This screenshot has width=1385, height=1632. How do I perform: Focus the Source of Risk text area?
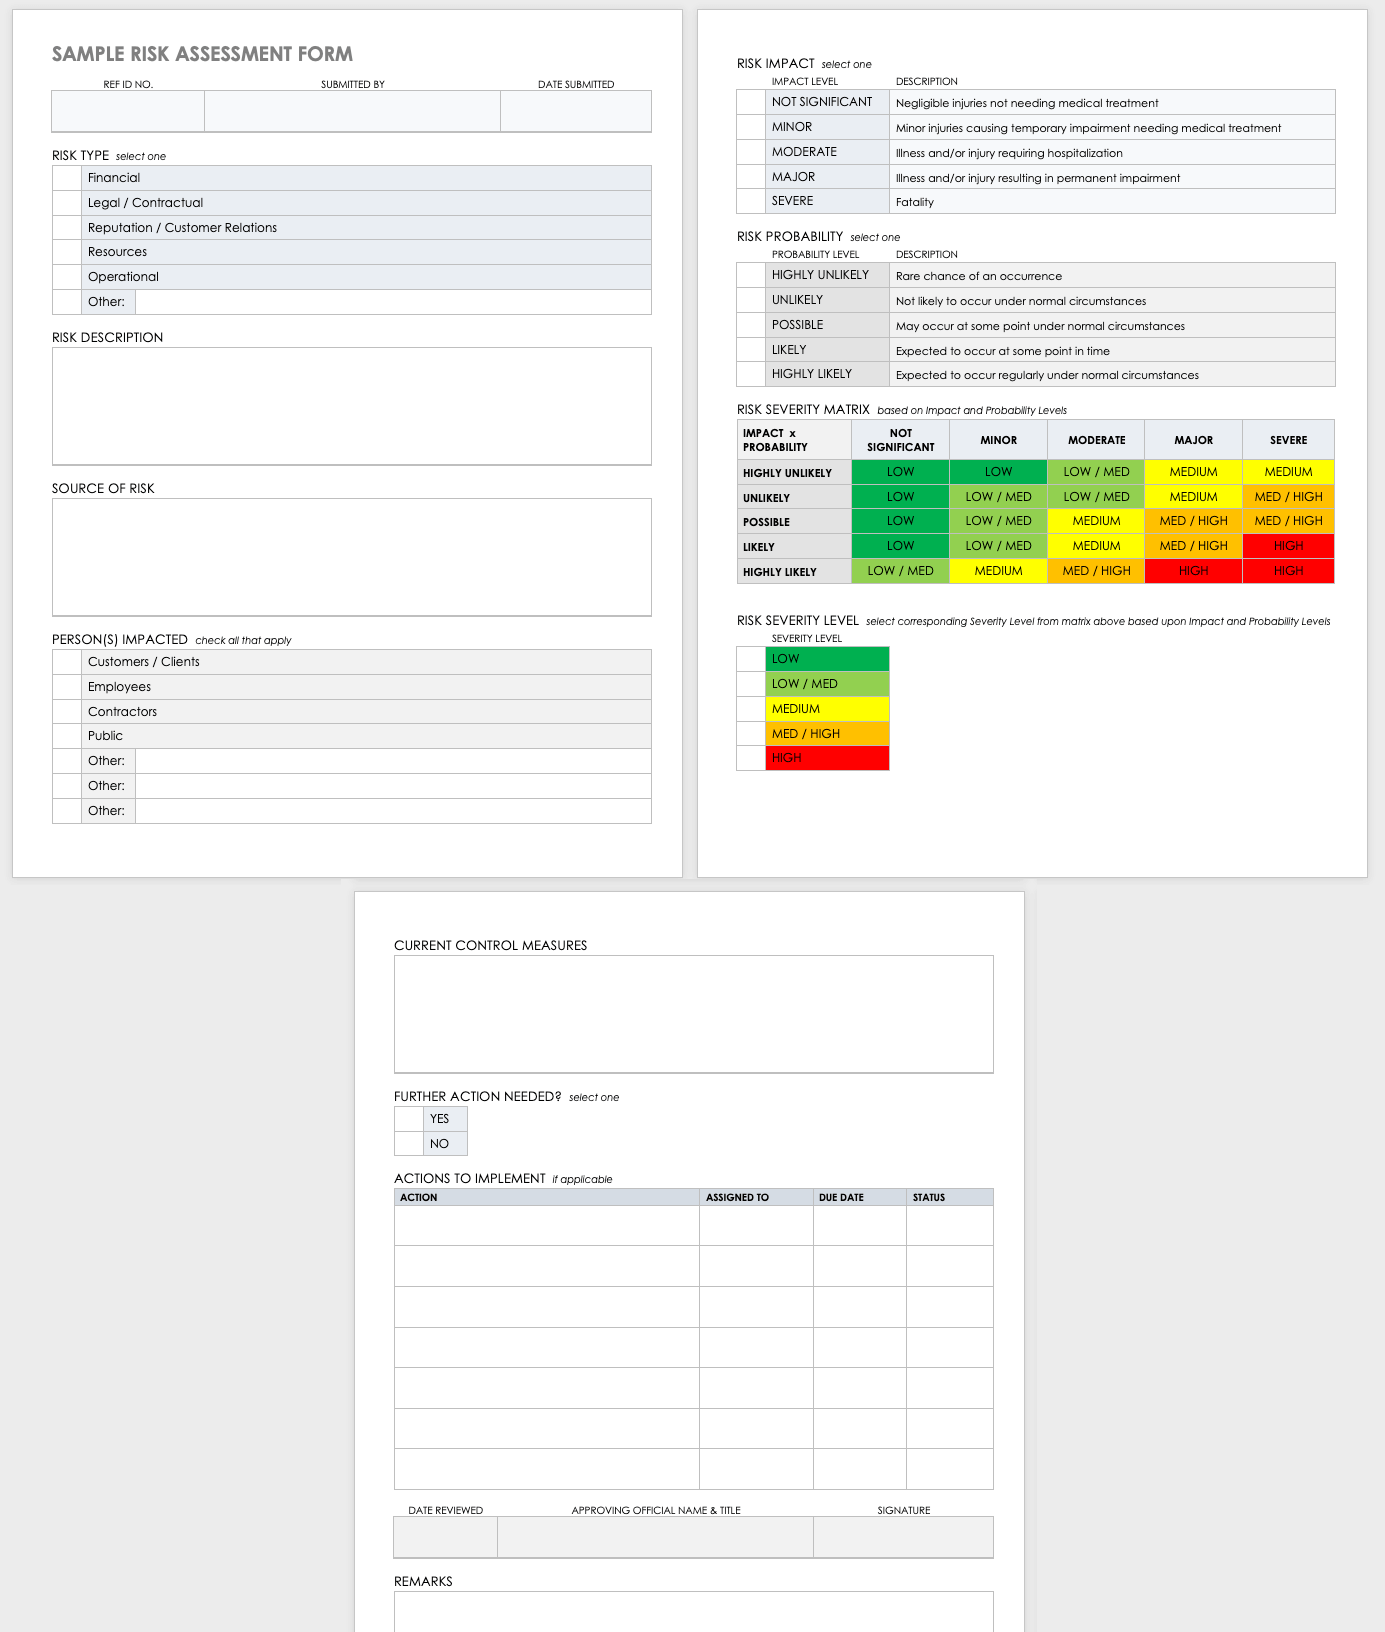click(x=351, y=557)
